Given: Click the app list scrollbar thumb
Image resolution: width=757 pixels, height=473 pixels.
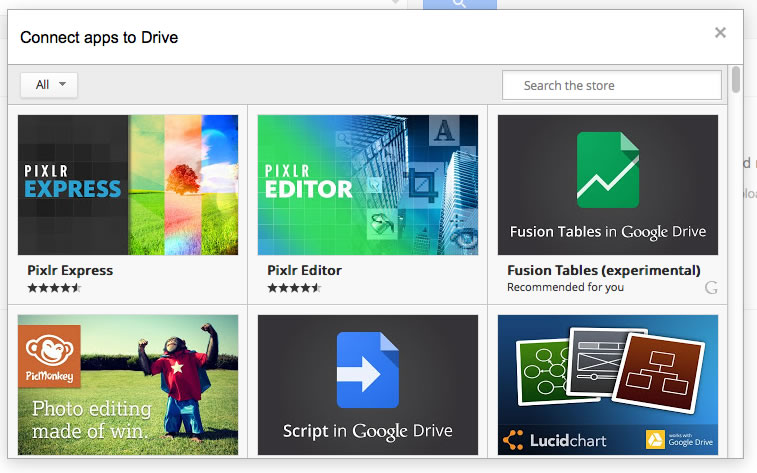Looking at the screenshot, I should [x=736, y=79].
